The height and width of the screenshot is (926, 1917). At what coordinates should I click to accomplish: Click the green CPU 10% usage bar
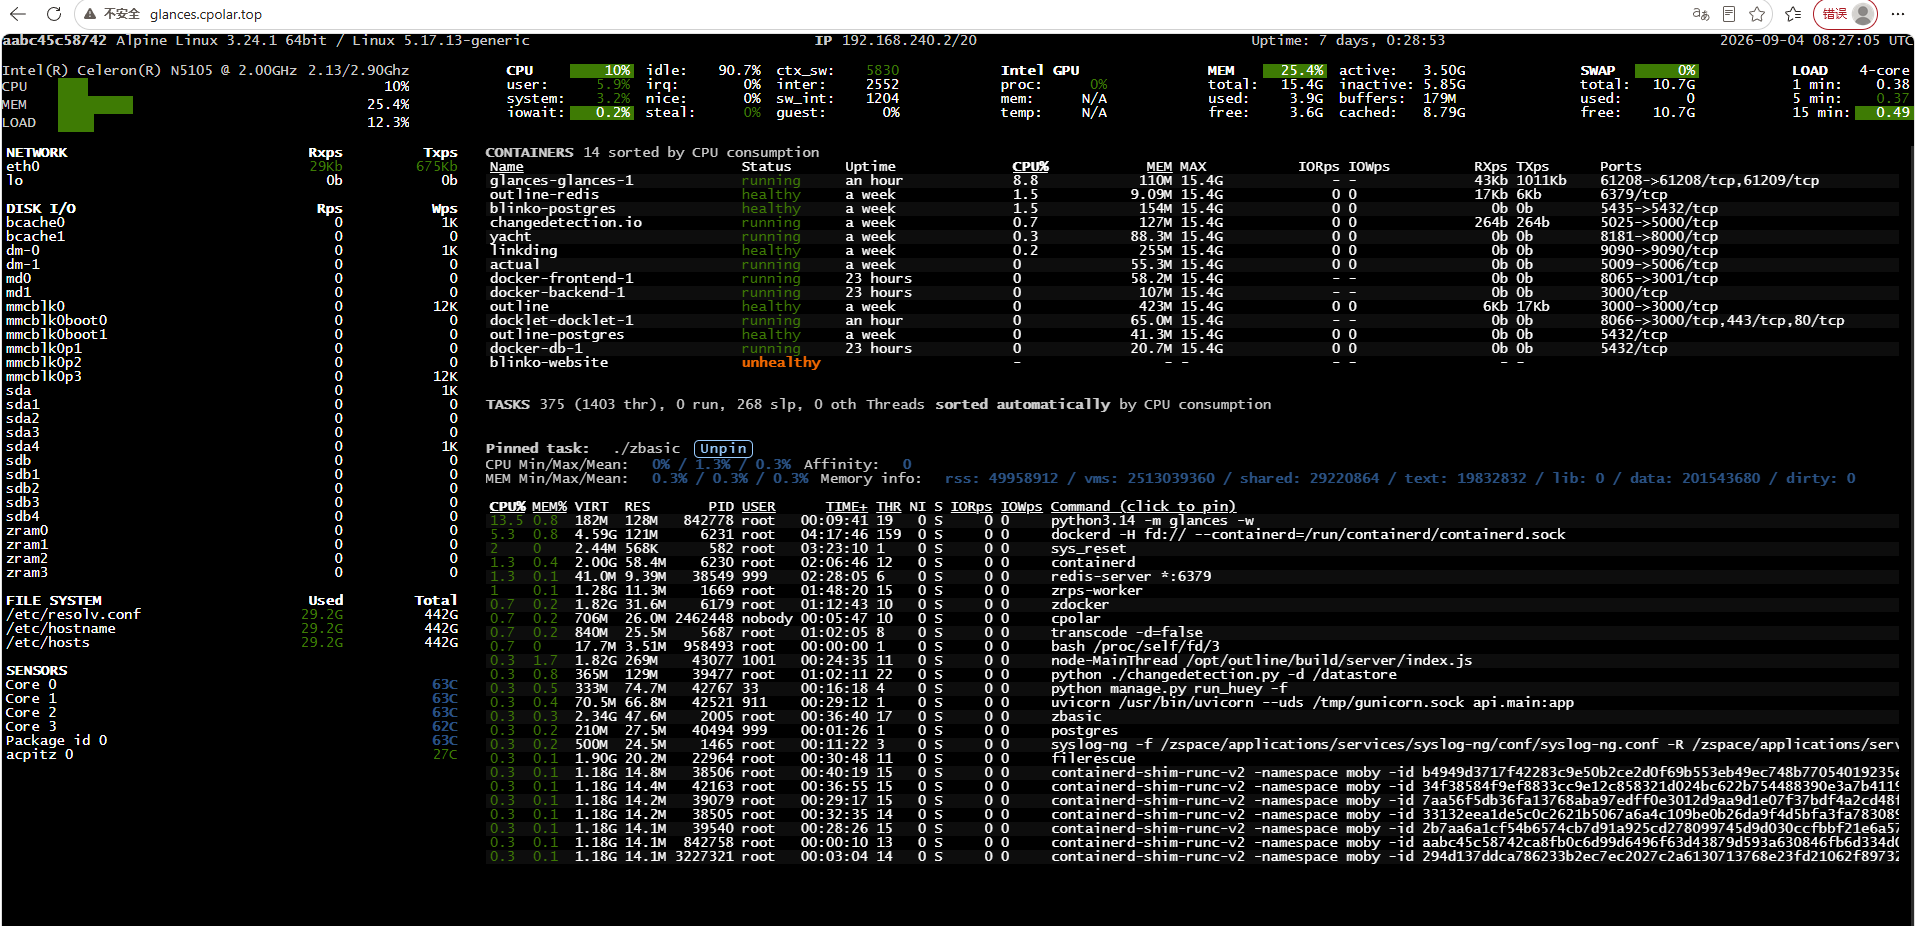[601, 71]
